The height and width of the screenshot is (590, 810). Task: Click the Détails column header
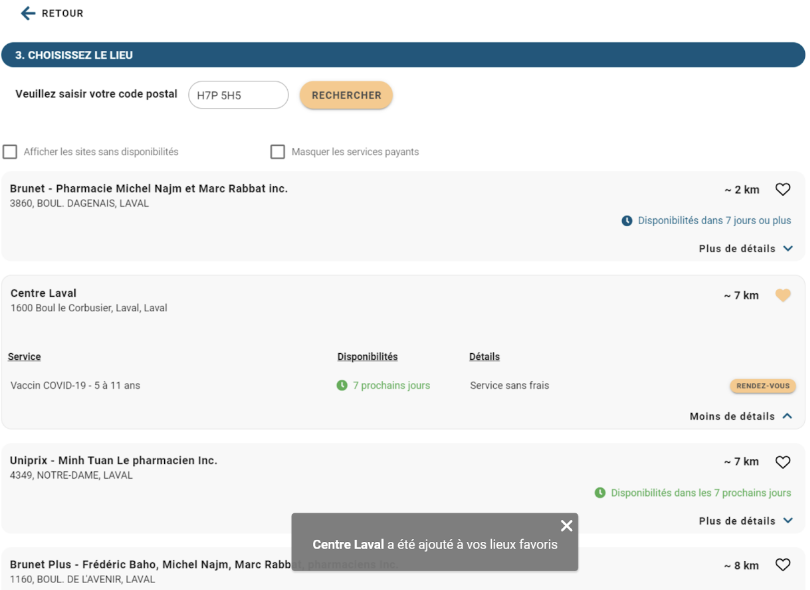[x=484, y=356]
